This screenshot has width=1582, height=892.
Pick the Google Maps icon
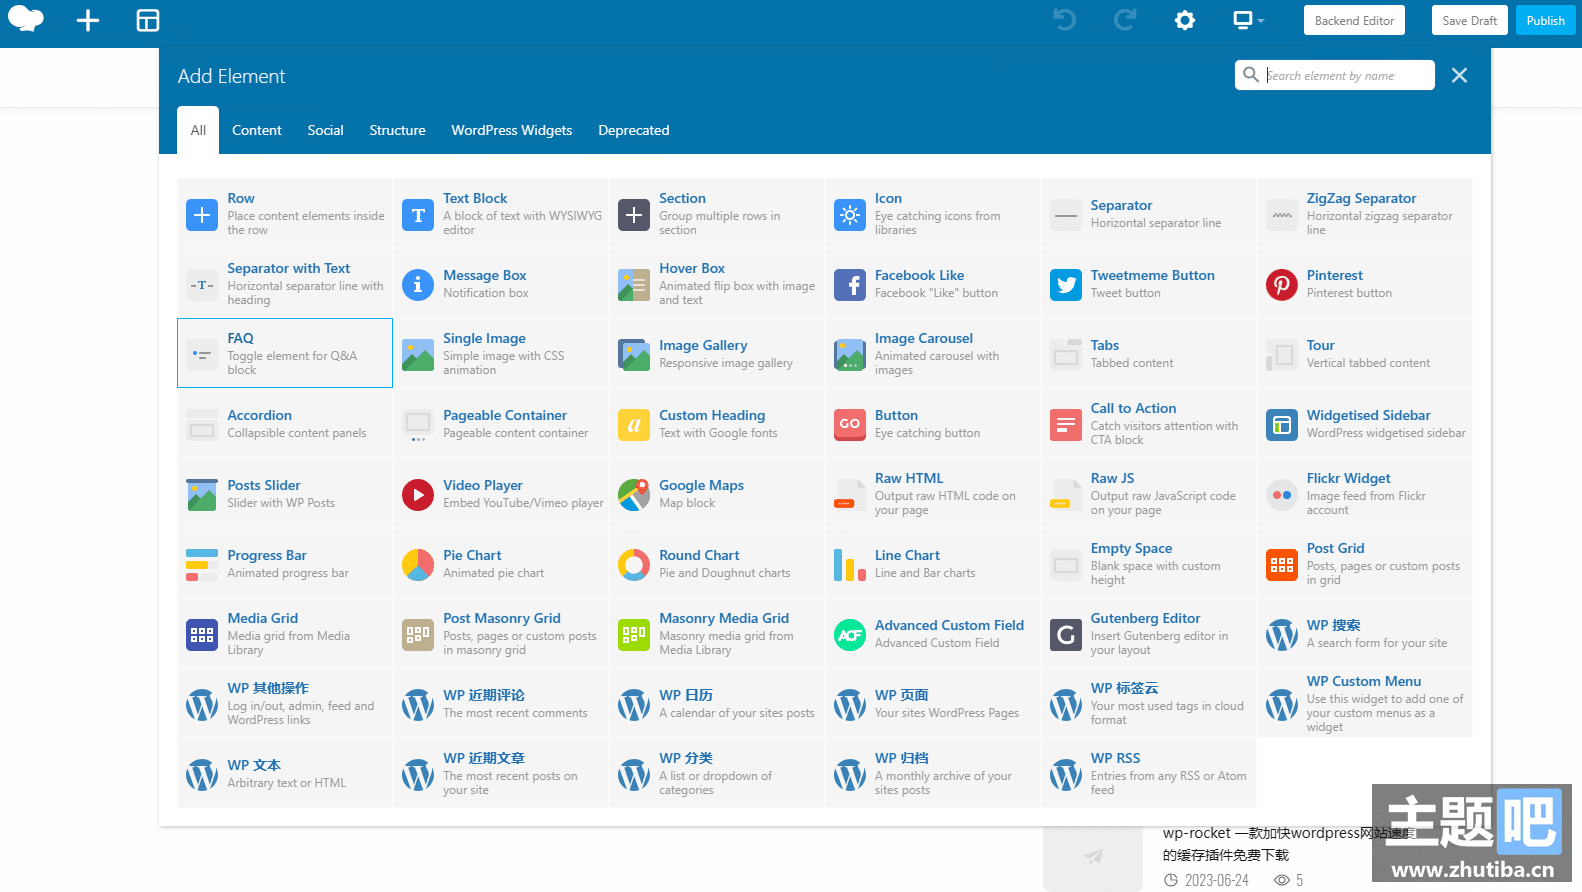coord(634,495)
